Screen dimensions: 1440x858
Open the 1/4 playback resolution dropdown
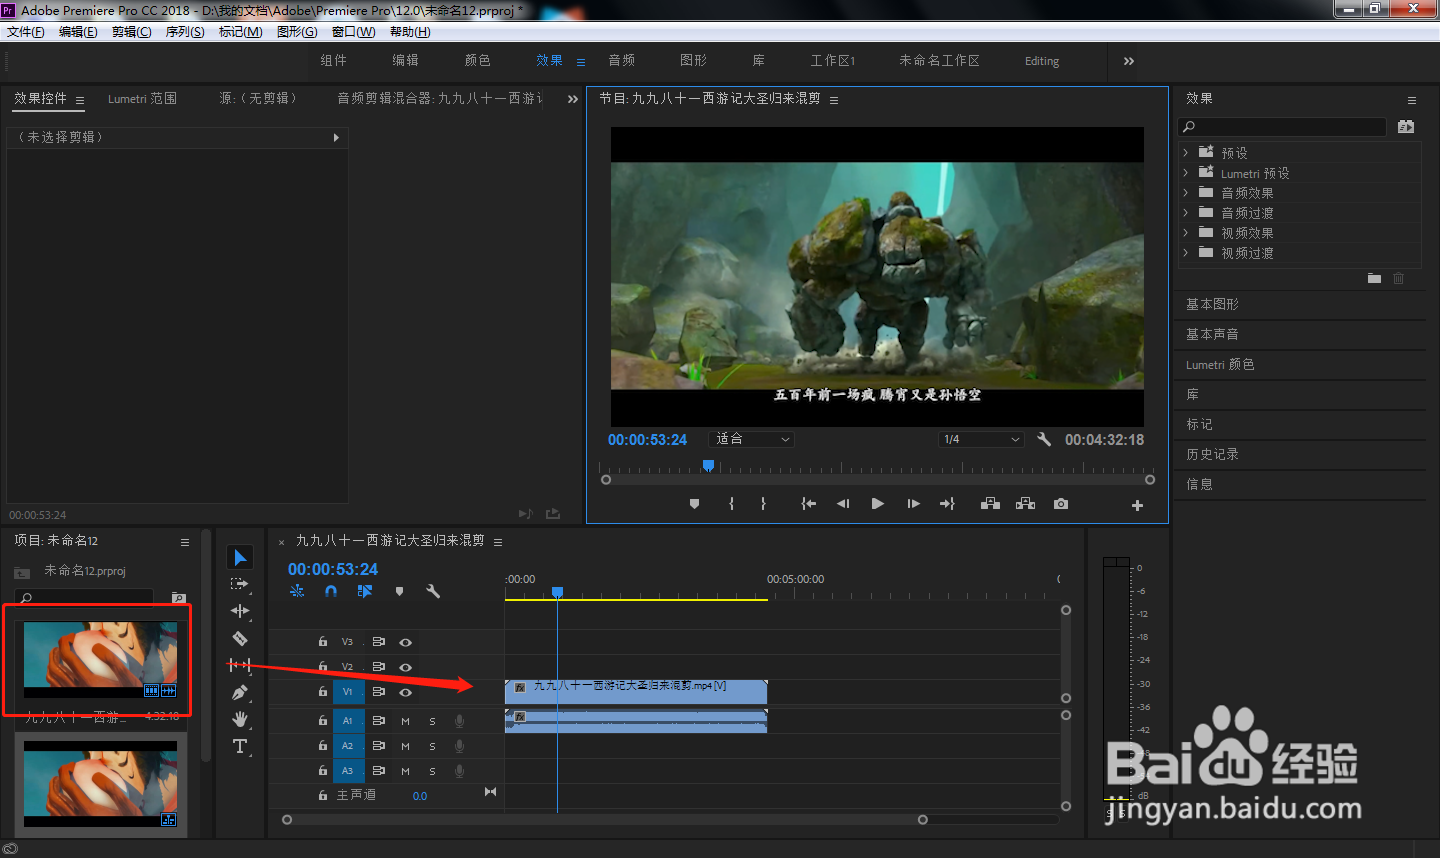981,439
